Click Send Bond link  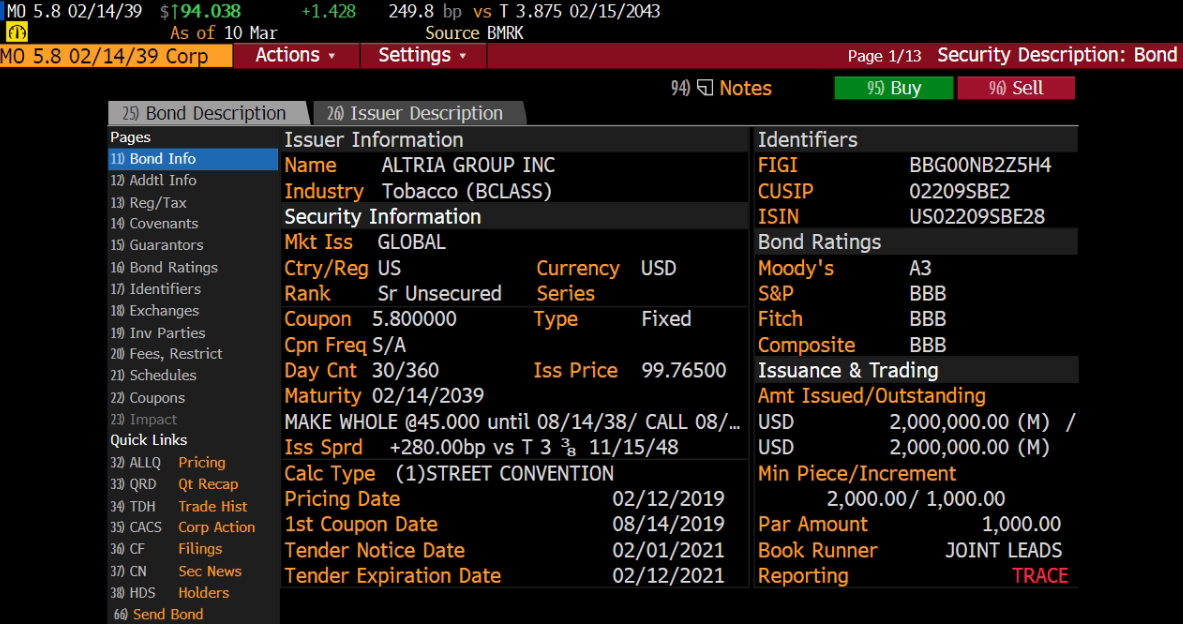point(158,614)
